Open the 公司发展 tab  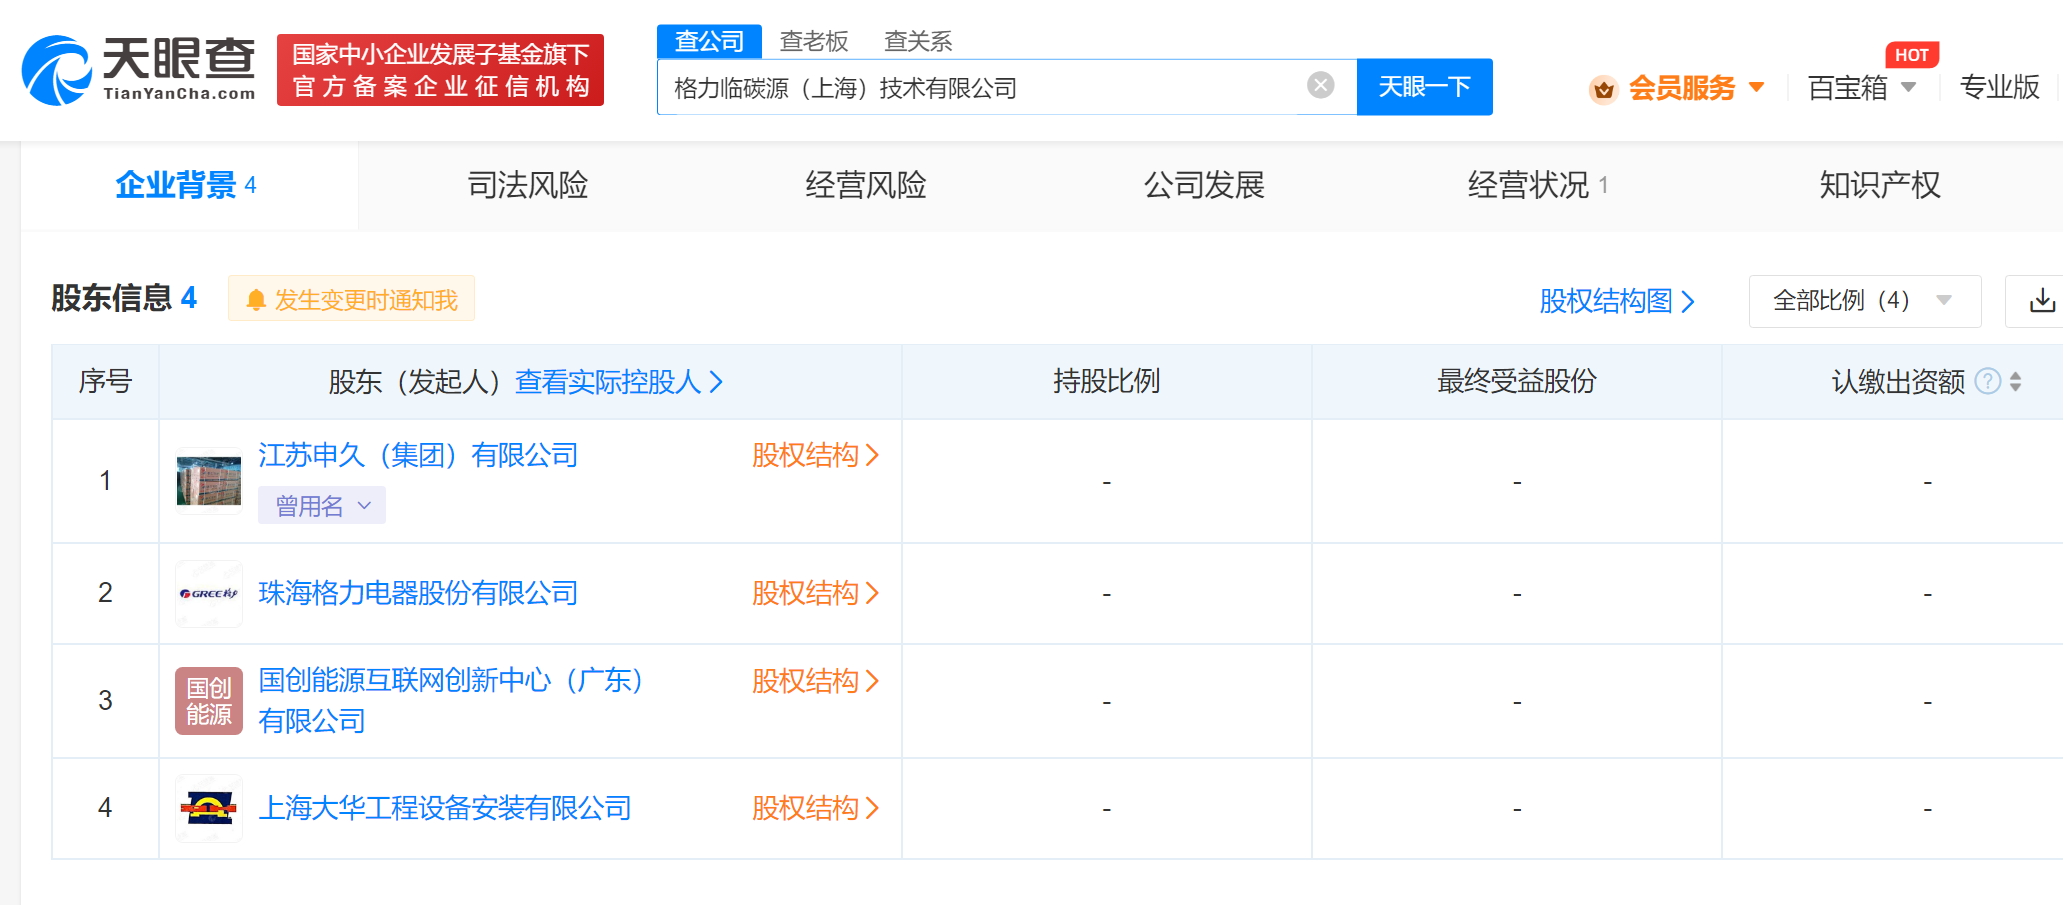pyautogui.click(x=1204, y=185)
